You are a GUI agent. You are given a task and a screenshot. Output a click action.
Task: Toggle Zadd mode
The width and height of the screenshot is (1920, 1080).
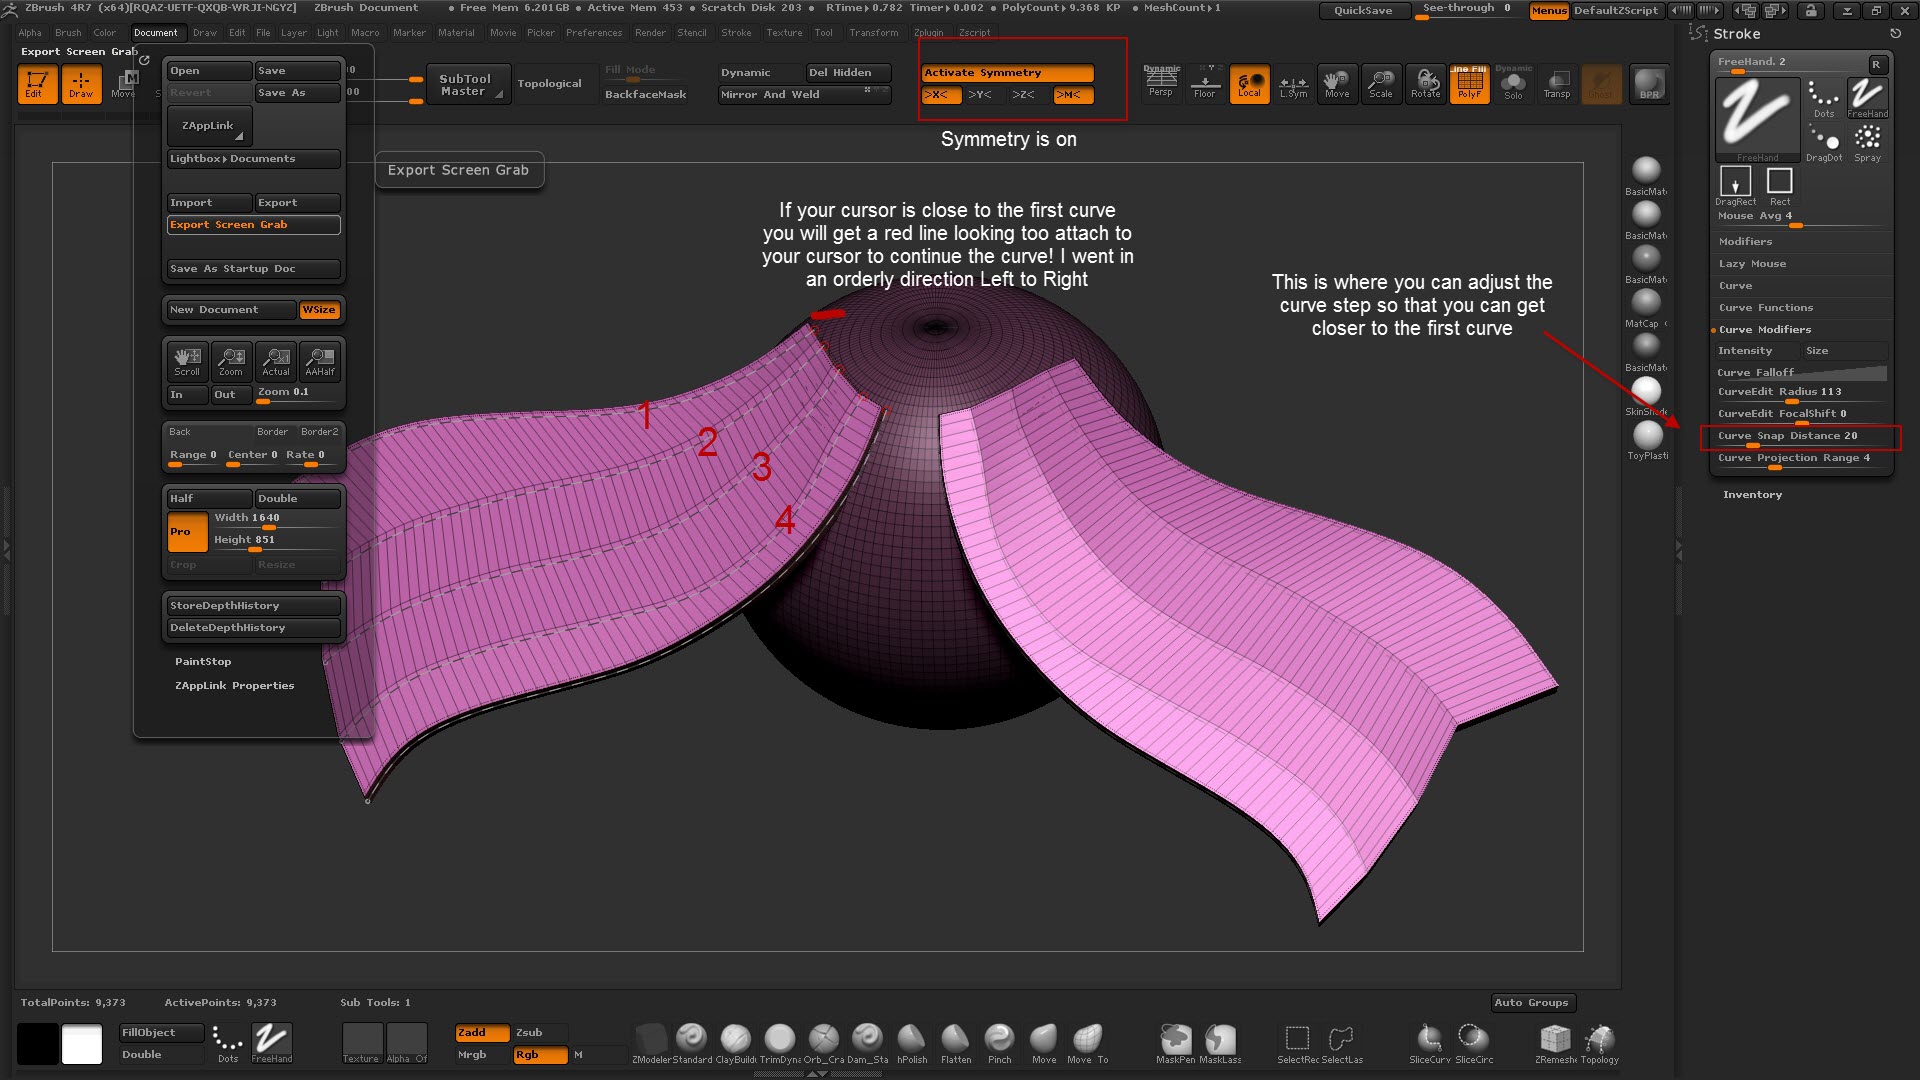tap(482, 1033)
